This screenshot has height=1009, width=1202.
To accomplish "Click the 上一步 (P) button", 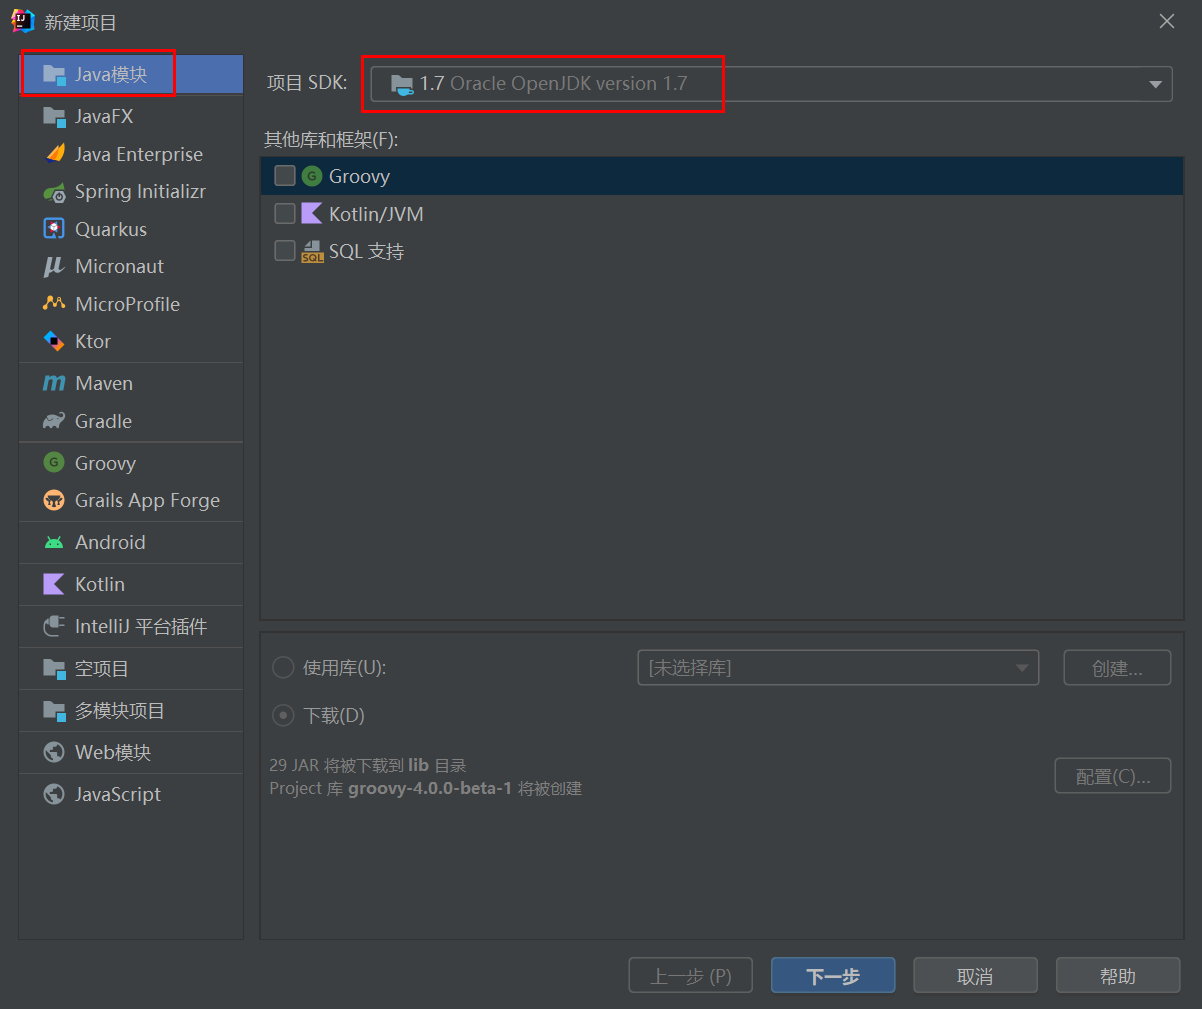I will [691, 976].
